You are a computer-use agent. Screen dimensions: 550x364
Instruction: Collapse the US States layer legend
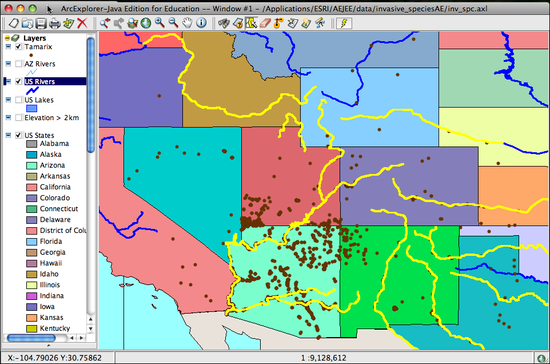(x=8, y=135)
